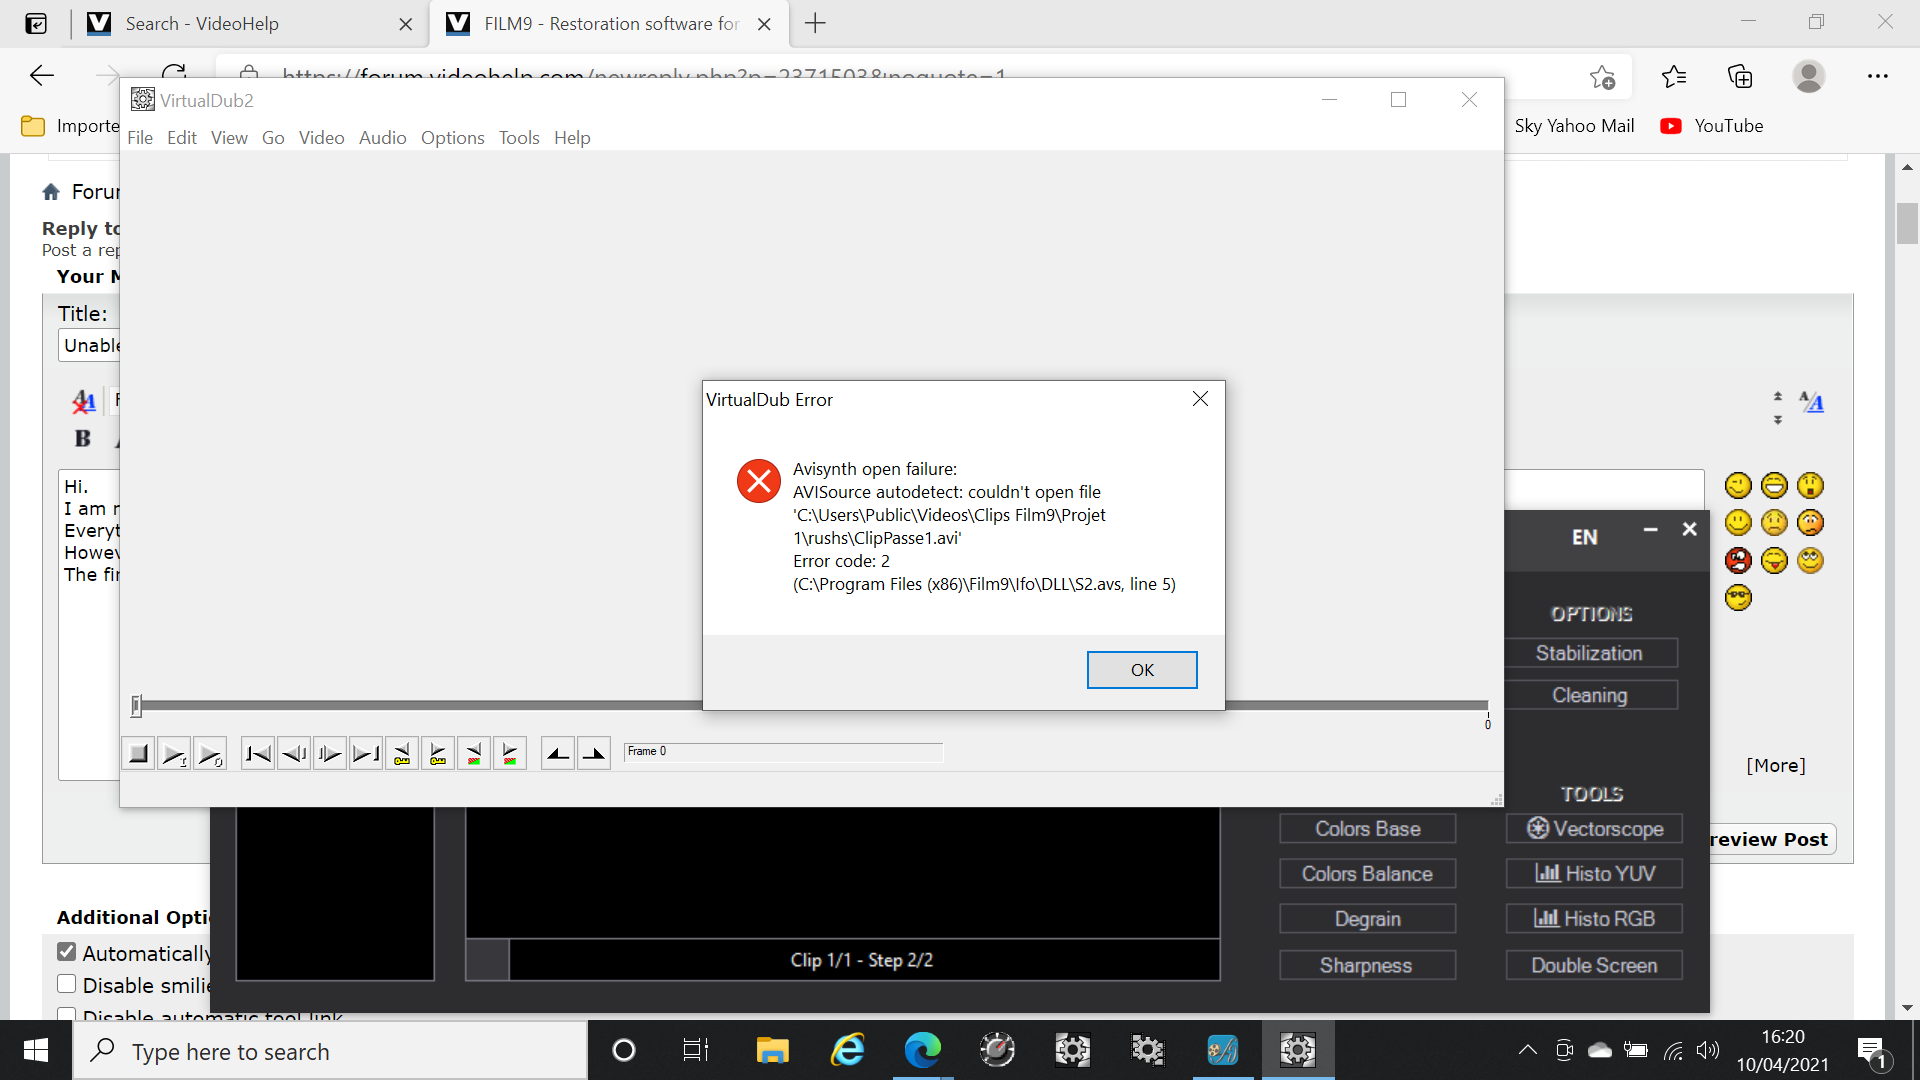Open the browser profile avatar
Screen dimensions: 1920x1080
1808,76
